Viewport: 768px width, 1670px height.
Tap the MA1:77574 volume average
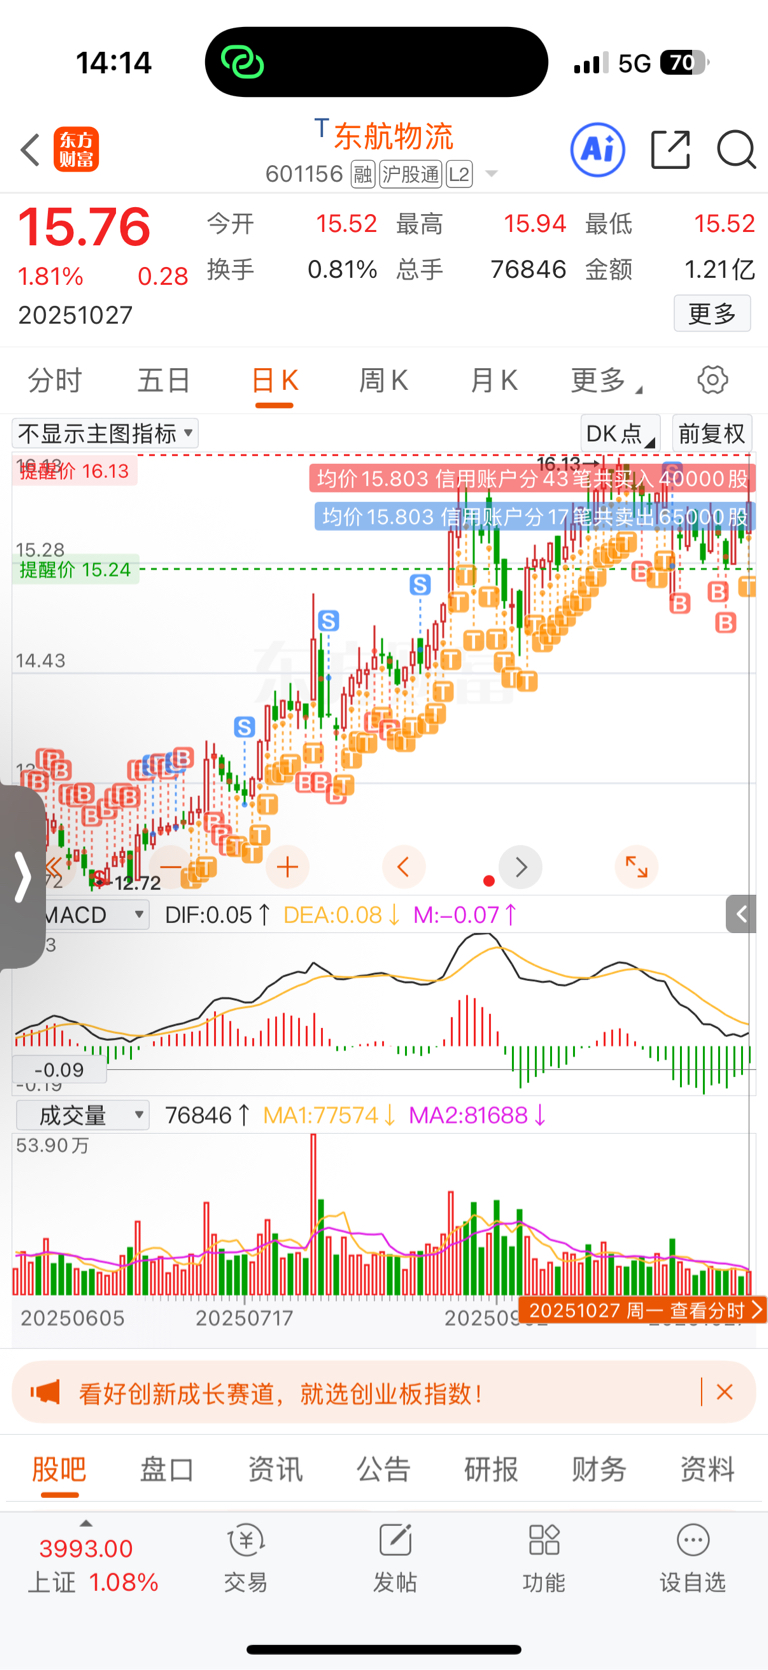330,1115
